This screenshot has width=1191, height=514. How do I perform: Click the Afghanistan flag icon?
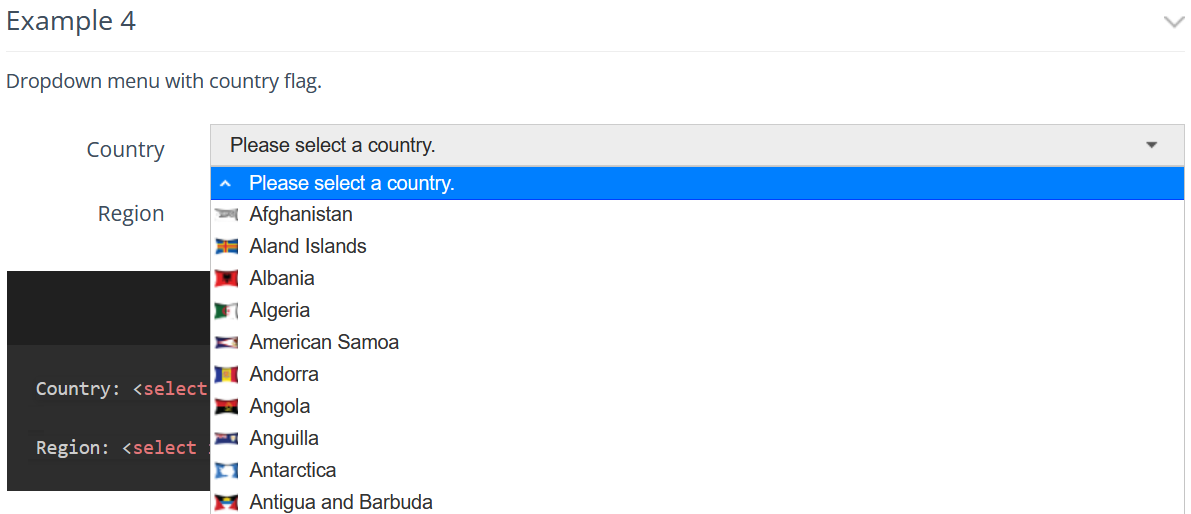[x=226, y=215]
